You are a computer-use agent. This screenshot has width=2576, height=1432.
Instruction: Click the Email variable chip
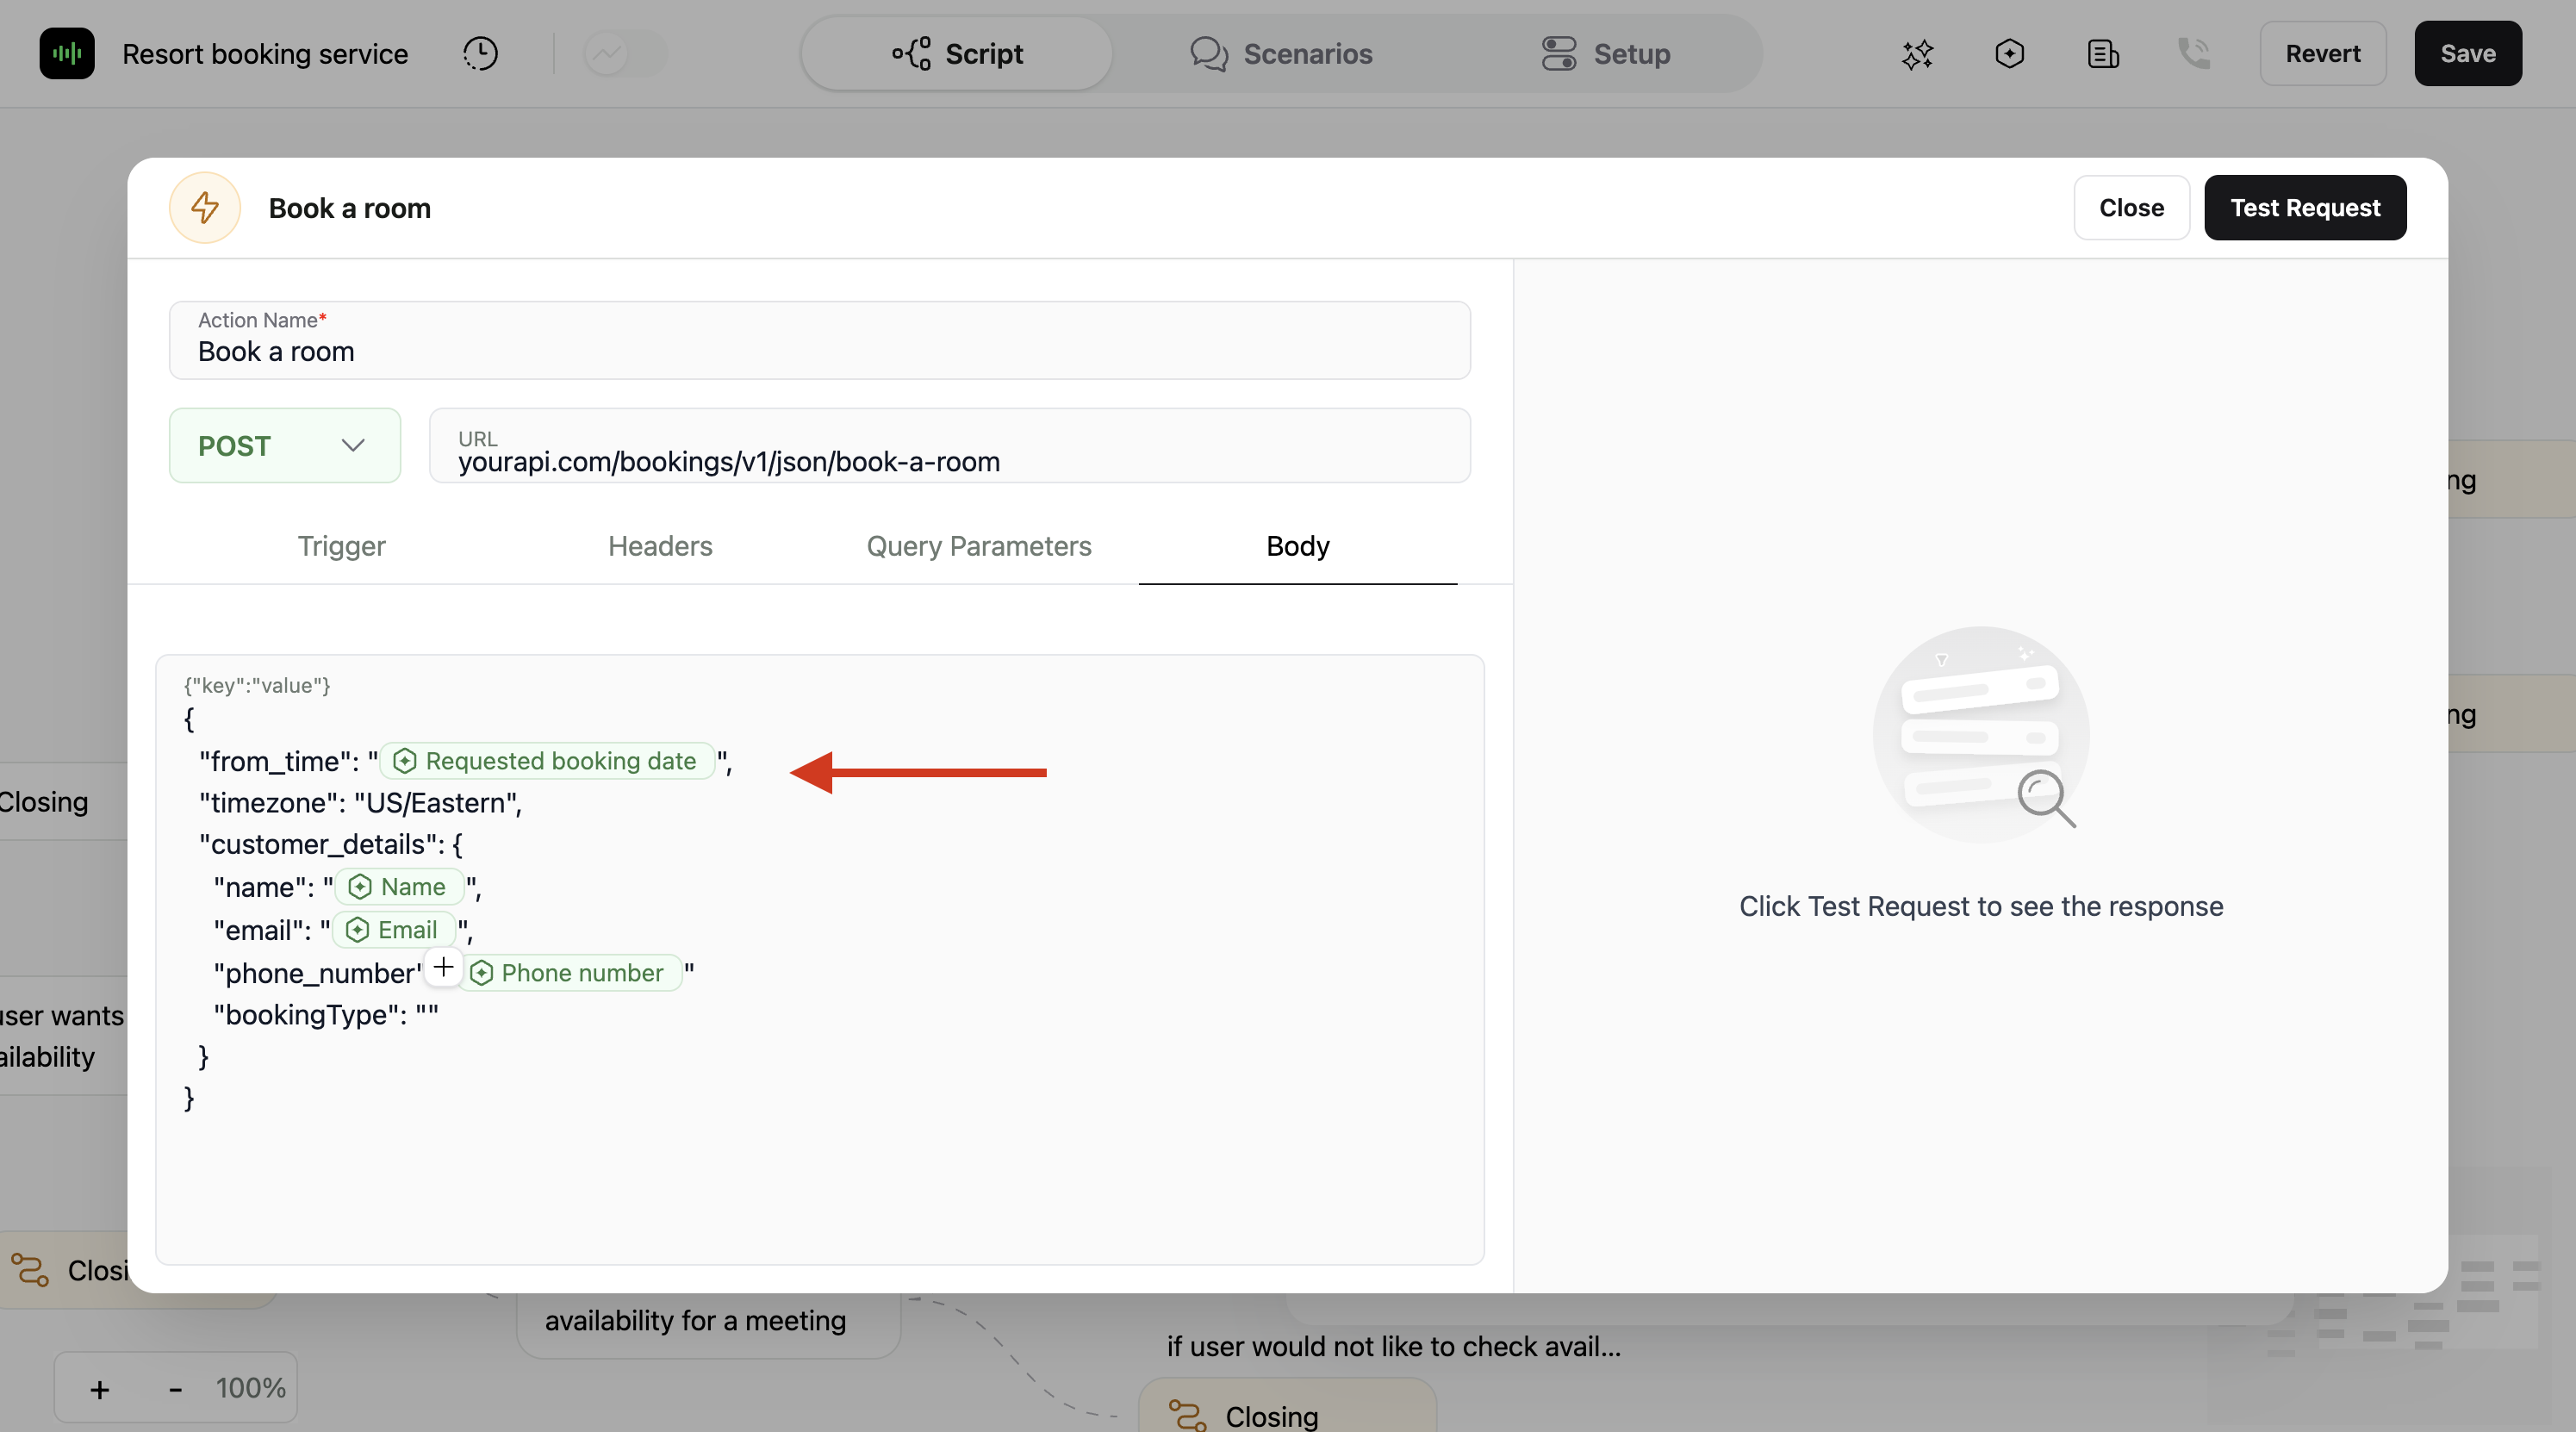pos(395,929)
